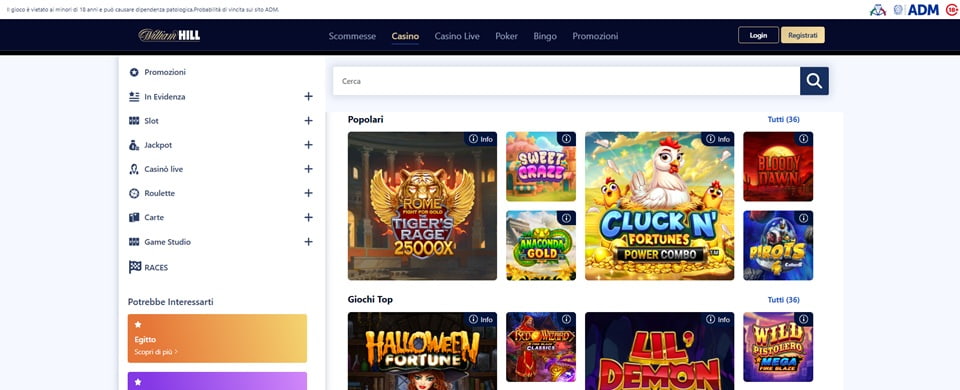Launch Cluck N' Fortunes game thumbnail
The width and height of the screenshot is (960, 390).
tap(659, 206)
